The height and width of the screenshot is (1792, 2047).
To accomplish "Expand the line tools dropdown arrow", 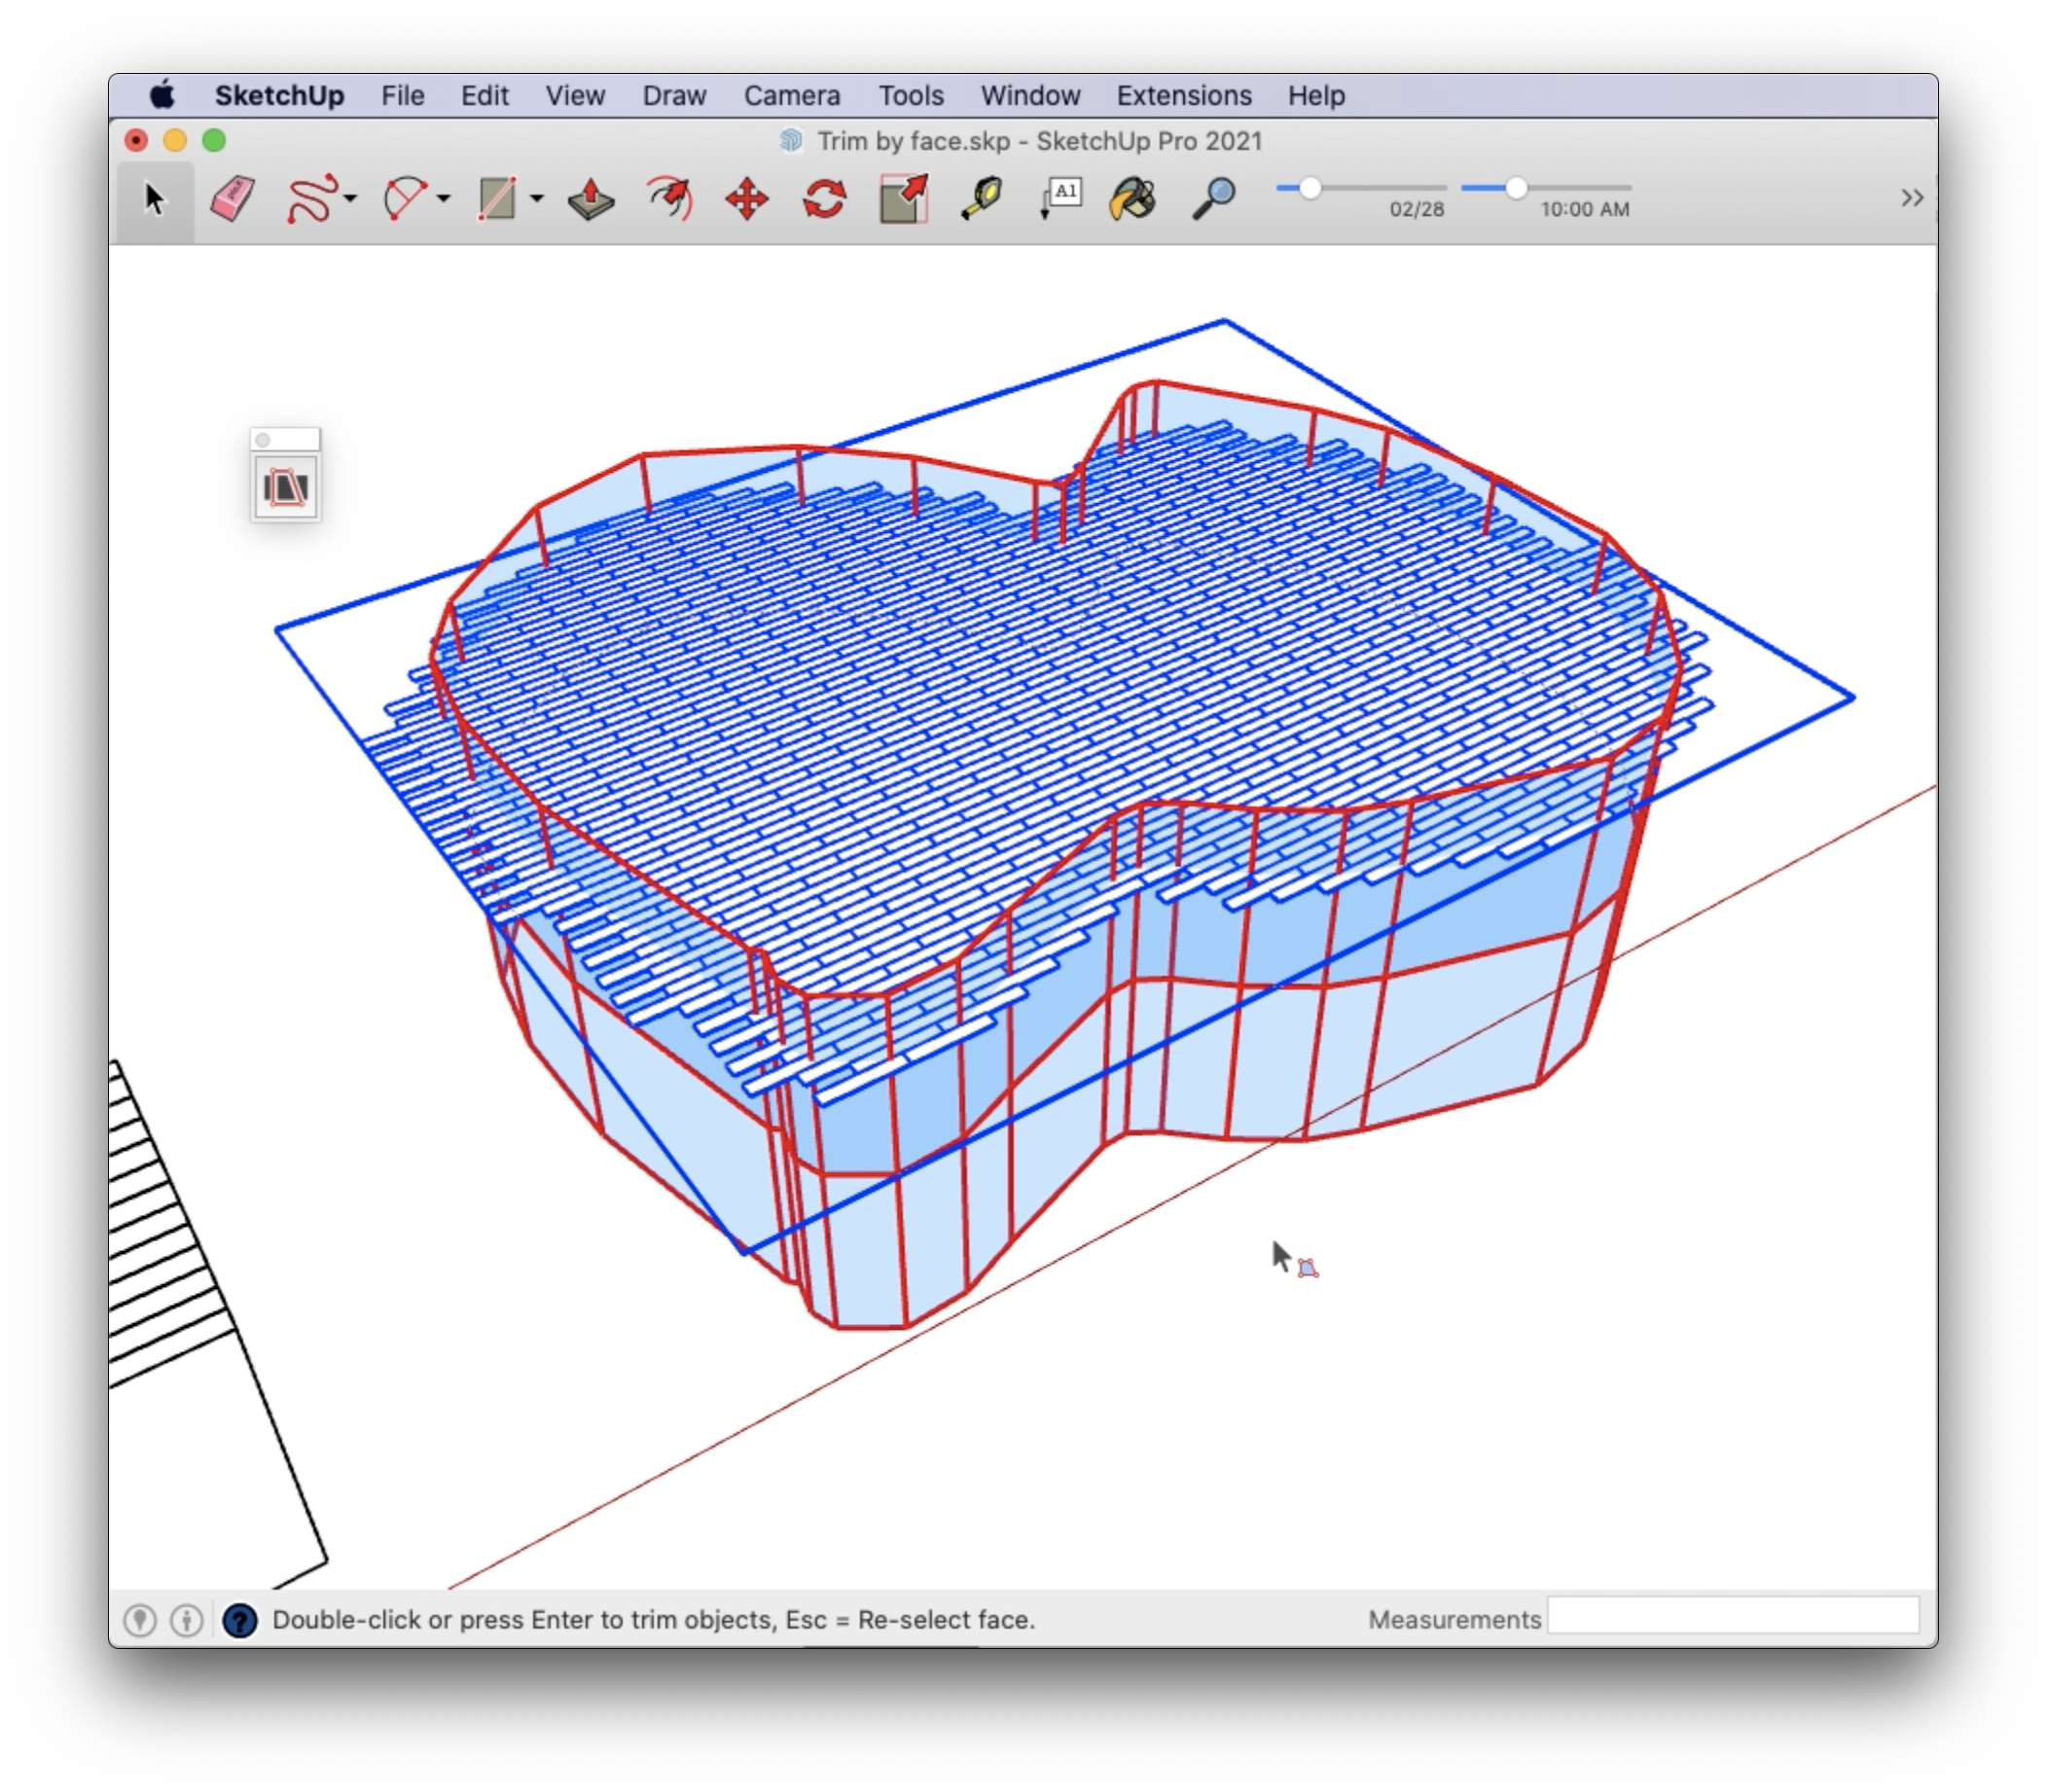I will coord(351,198).
